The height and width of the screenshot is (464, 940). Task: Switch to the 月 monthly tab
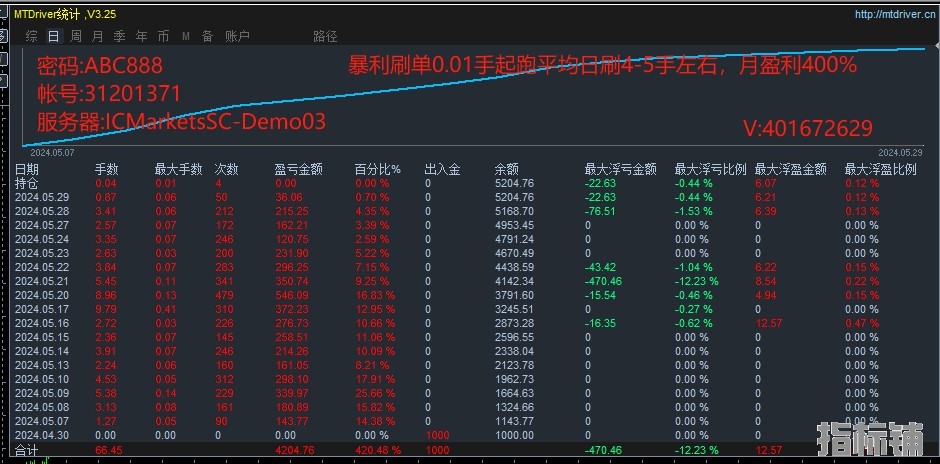97,36
